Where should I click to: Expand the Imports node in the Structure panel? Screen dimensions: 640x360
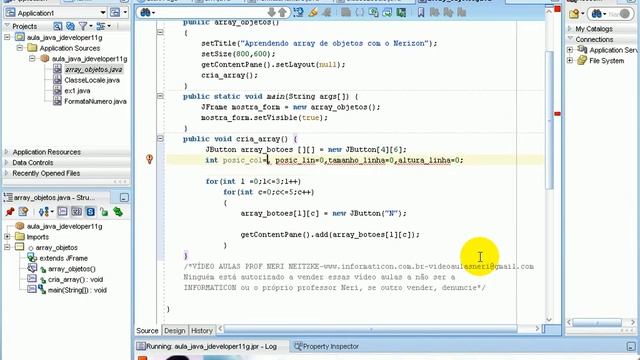click(x=7, y=237)
